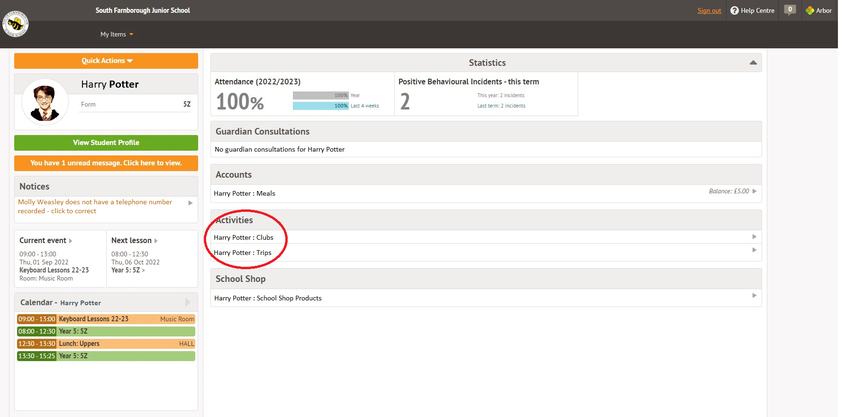Click the Balance £5.00 arrow

[x=754, y=191]
